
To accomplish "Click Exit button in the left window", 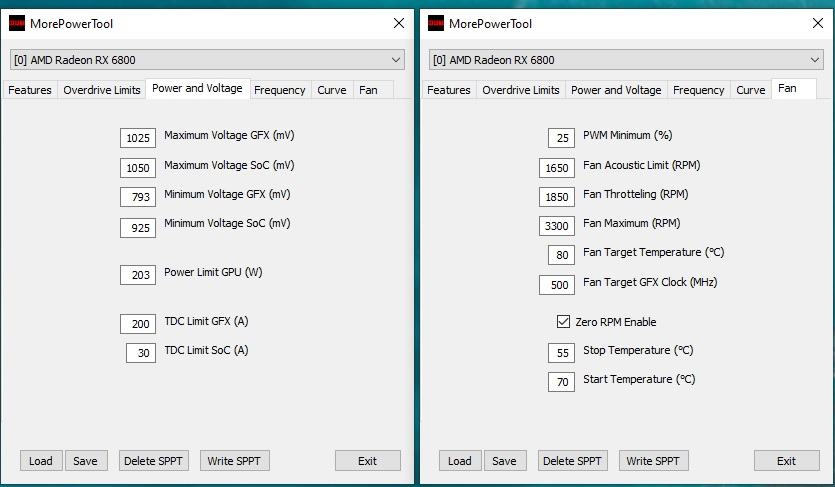I will pos(367,461).
